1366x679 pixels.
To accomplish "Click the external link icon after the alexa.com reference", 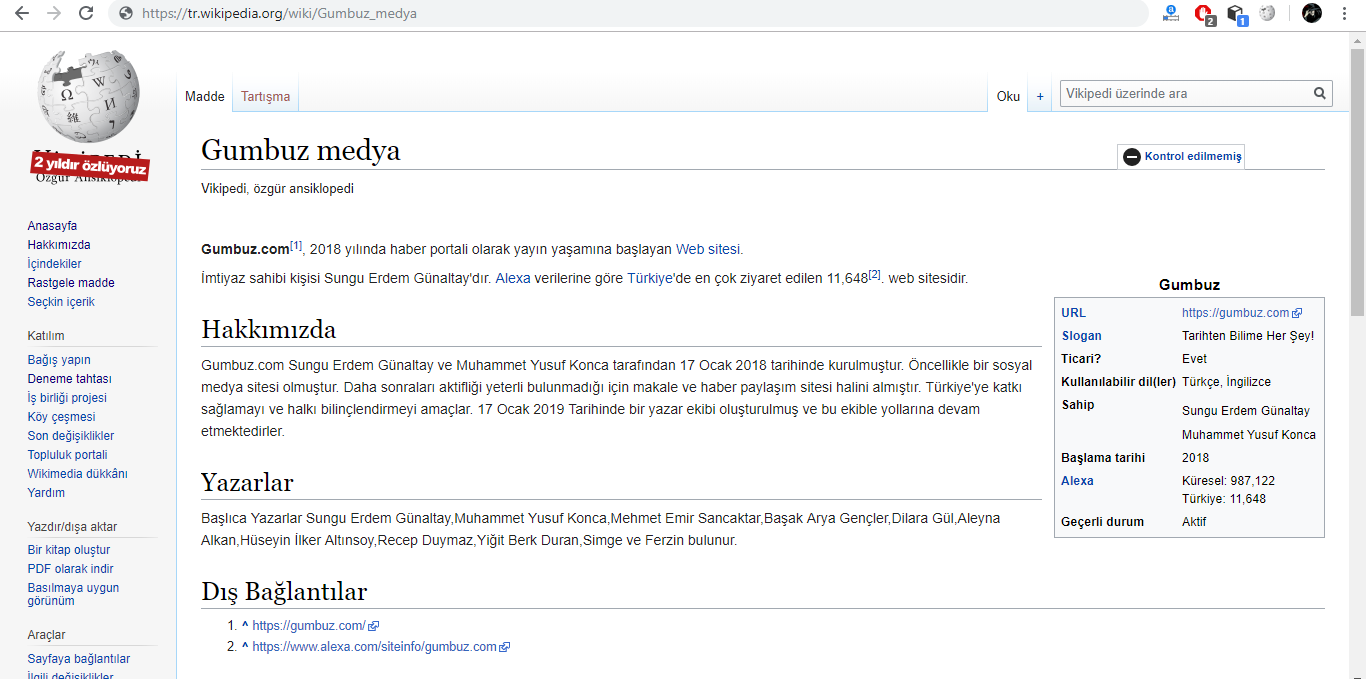I will pyautogui.click(x=505, y=647).
